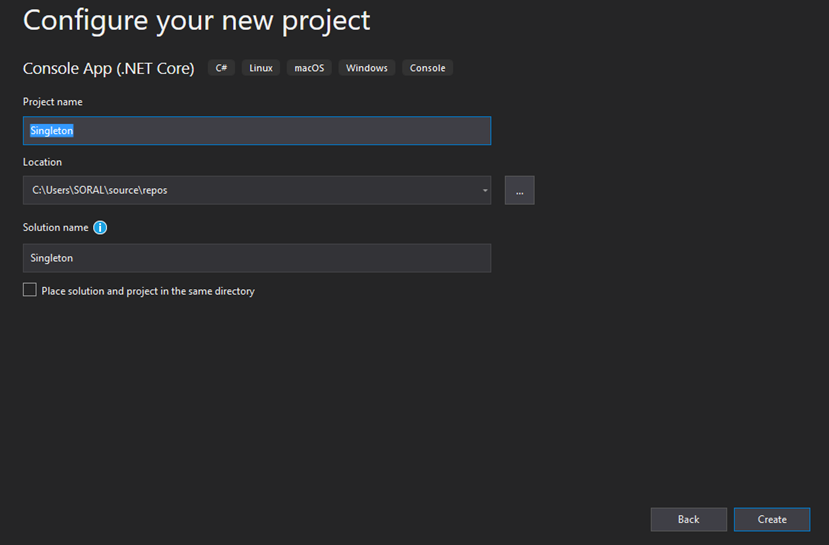Screen dimensions: 829x545
Task: Focus the Project name text field
Action: [x=257, y=131]
